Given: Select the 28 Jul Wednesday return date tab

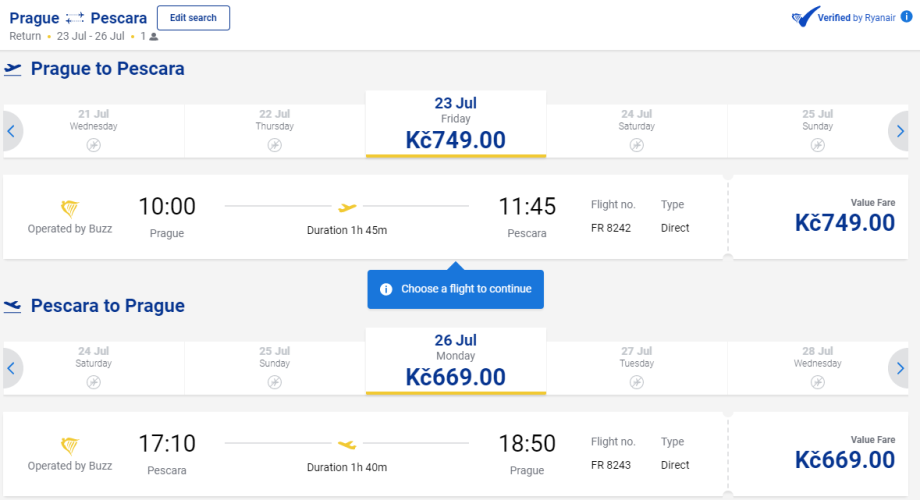Looking at the screenshot, I should point(817,362).
